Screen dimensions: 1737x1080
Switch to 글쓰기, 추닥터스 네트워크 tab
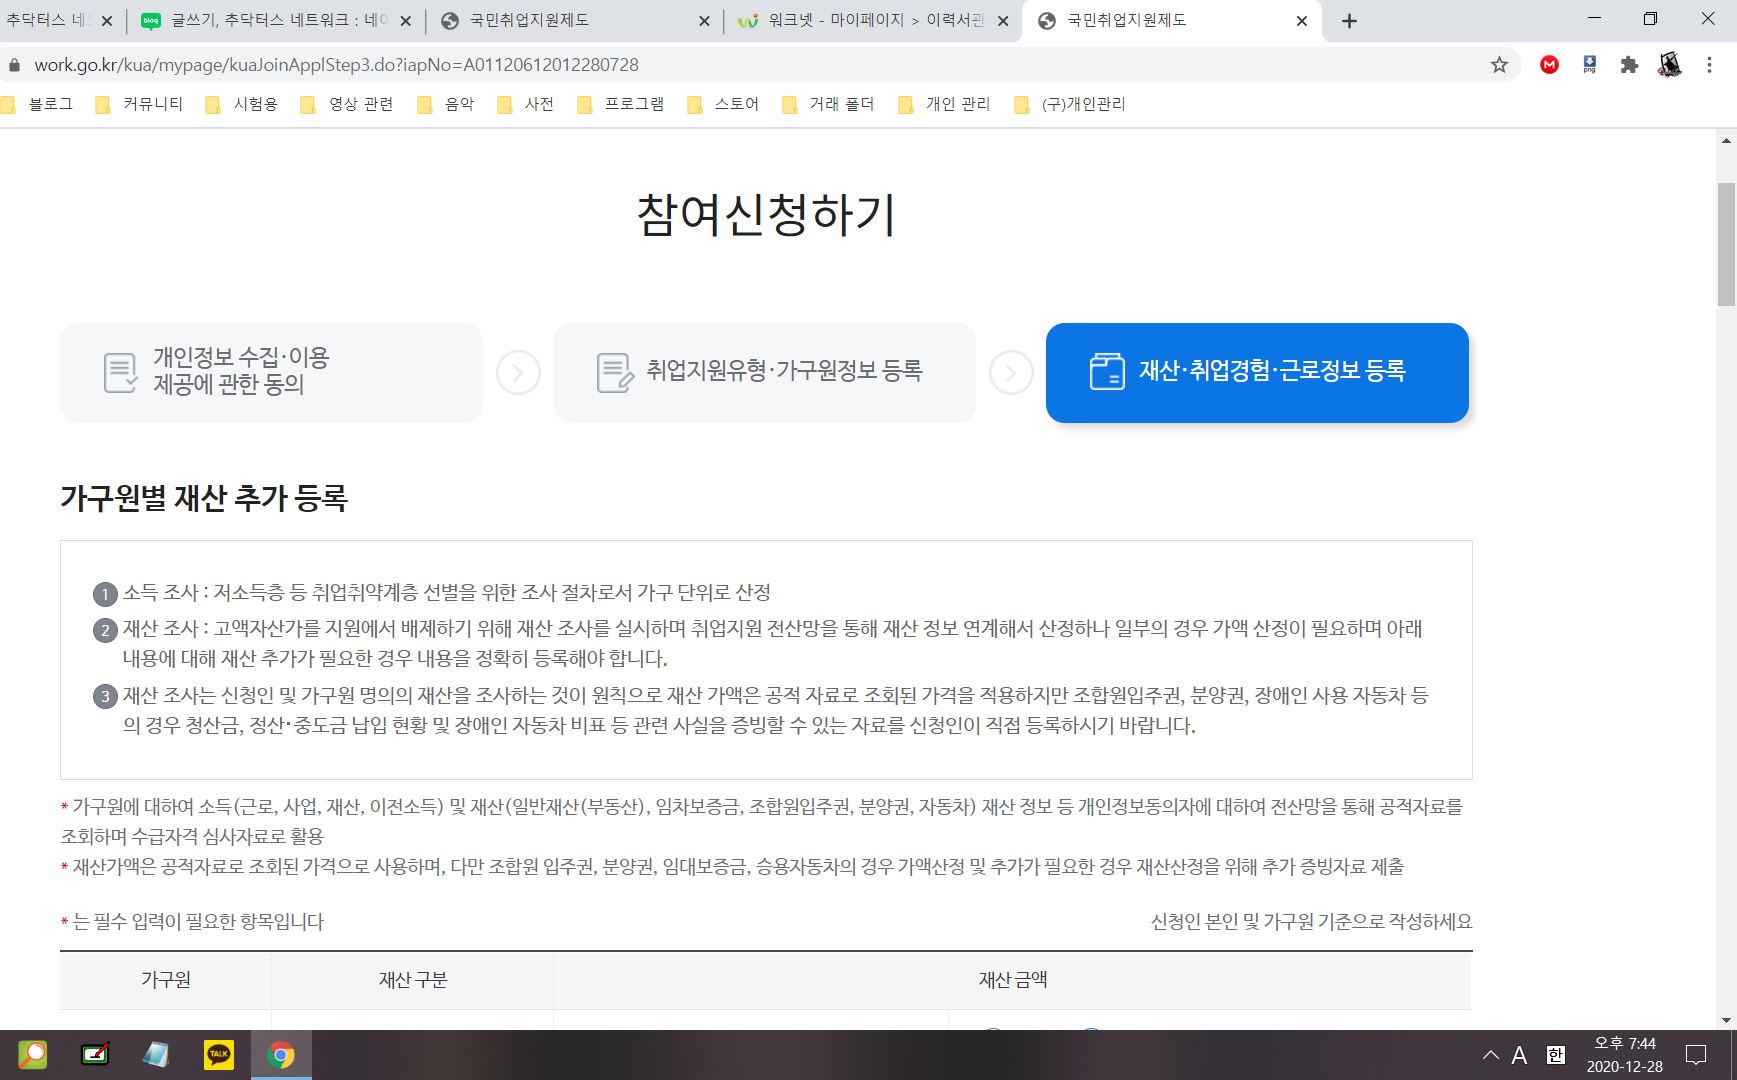point(277,21)
